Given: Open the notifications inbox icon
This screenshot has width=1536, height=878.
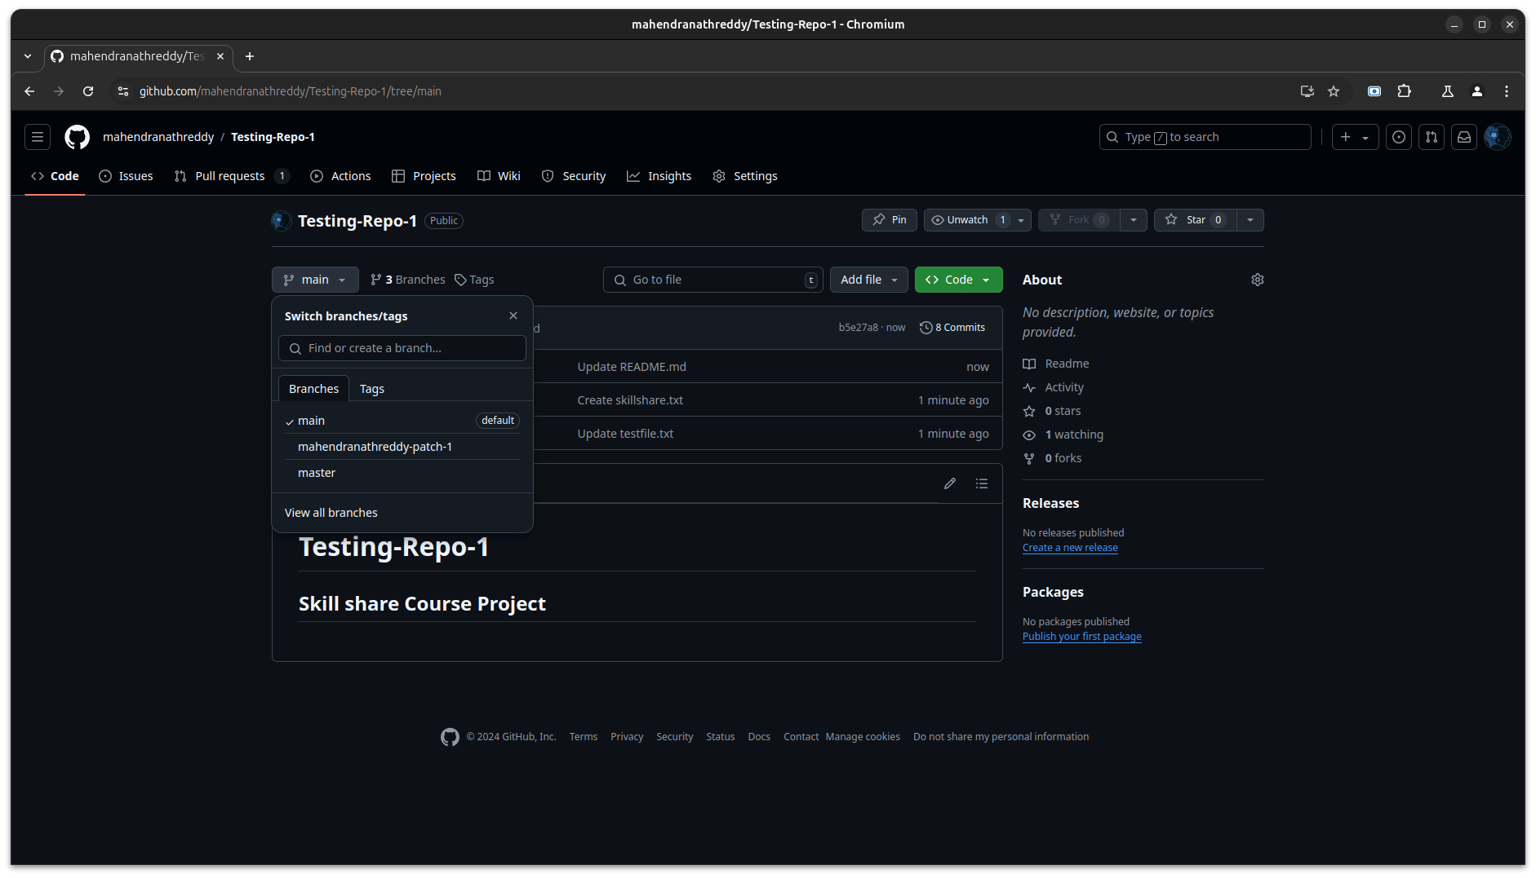Looking at the screenshot, I should [x=1464, y=137].
